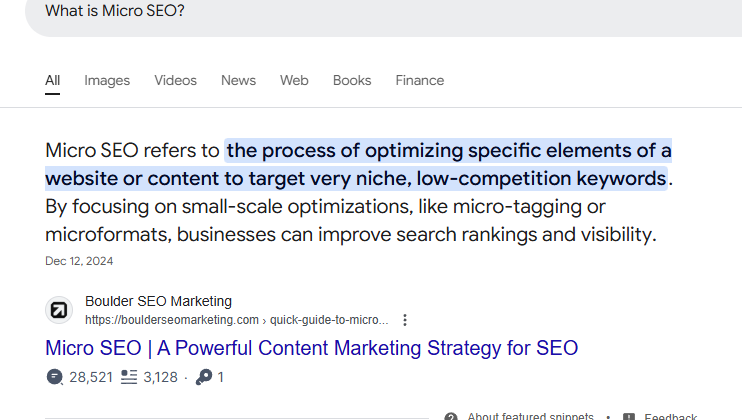Viewport: 742px width, 420px height.
Task: Click the Feedback exclamation icon
Action: click(x=629, y=417)
